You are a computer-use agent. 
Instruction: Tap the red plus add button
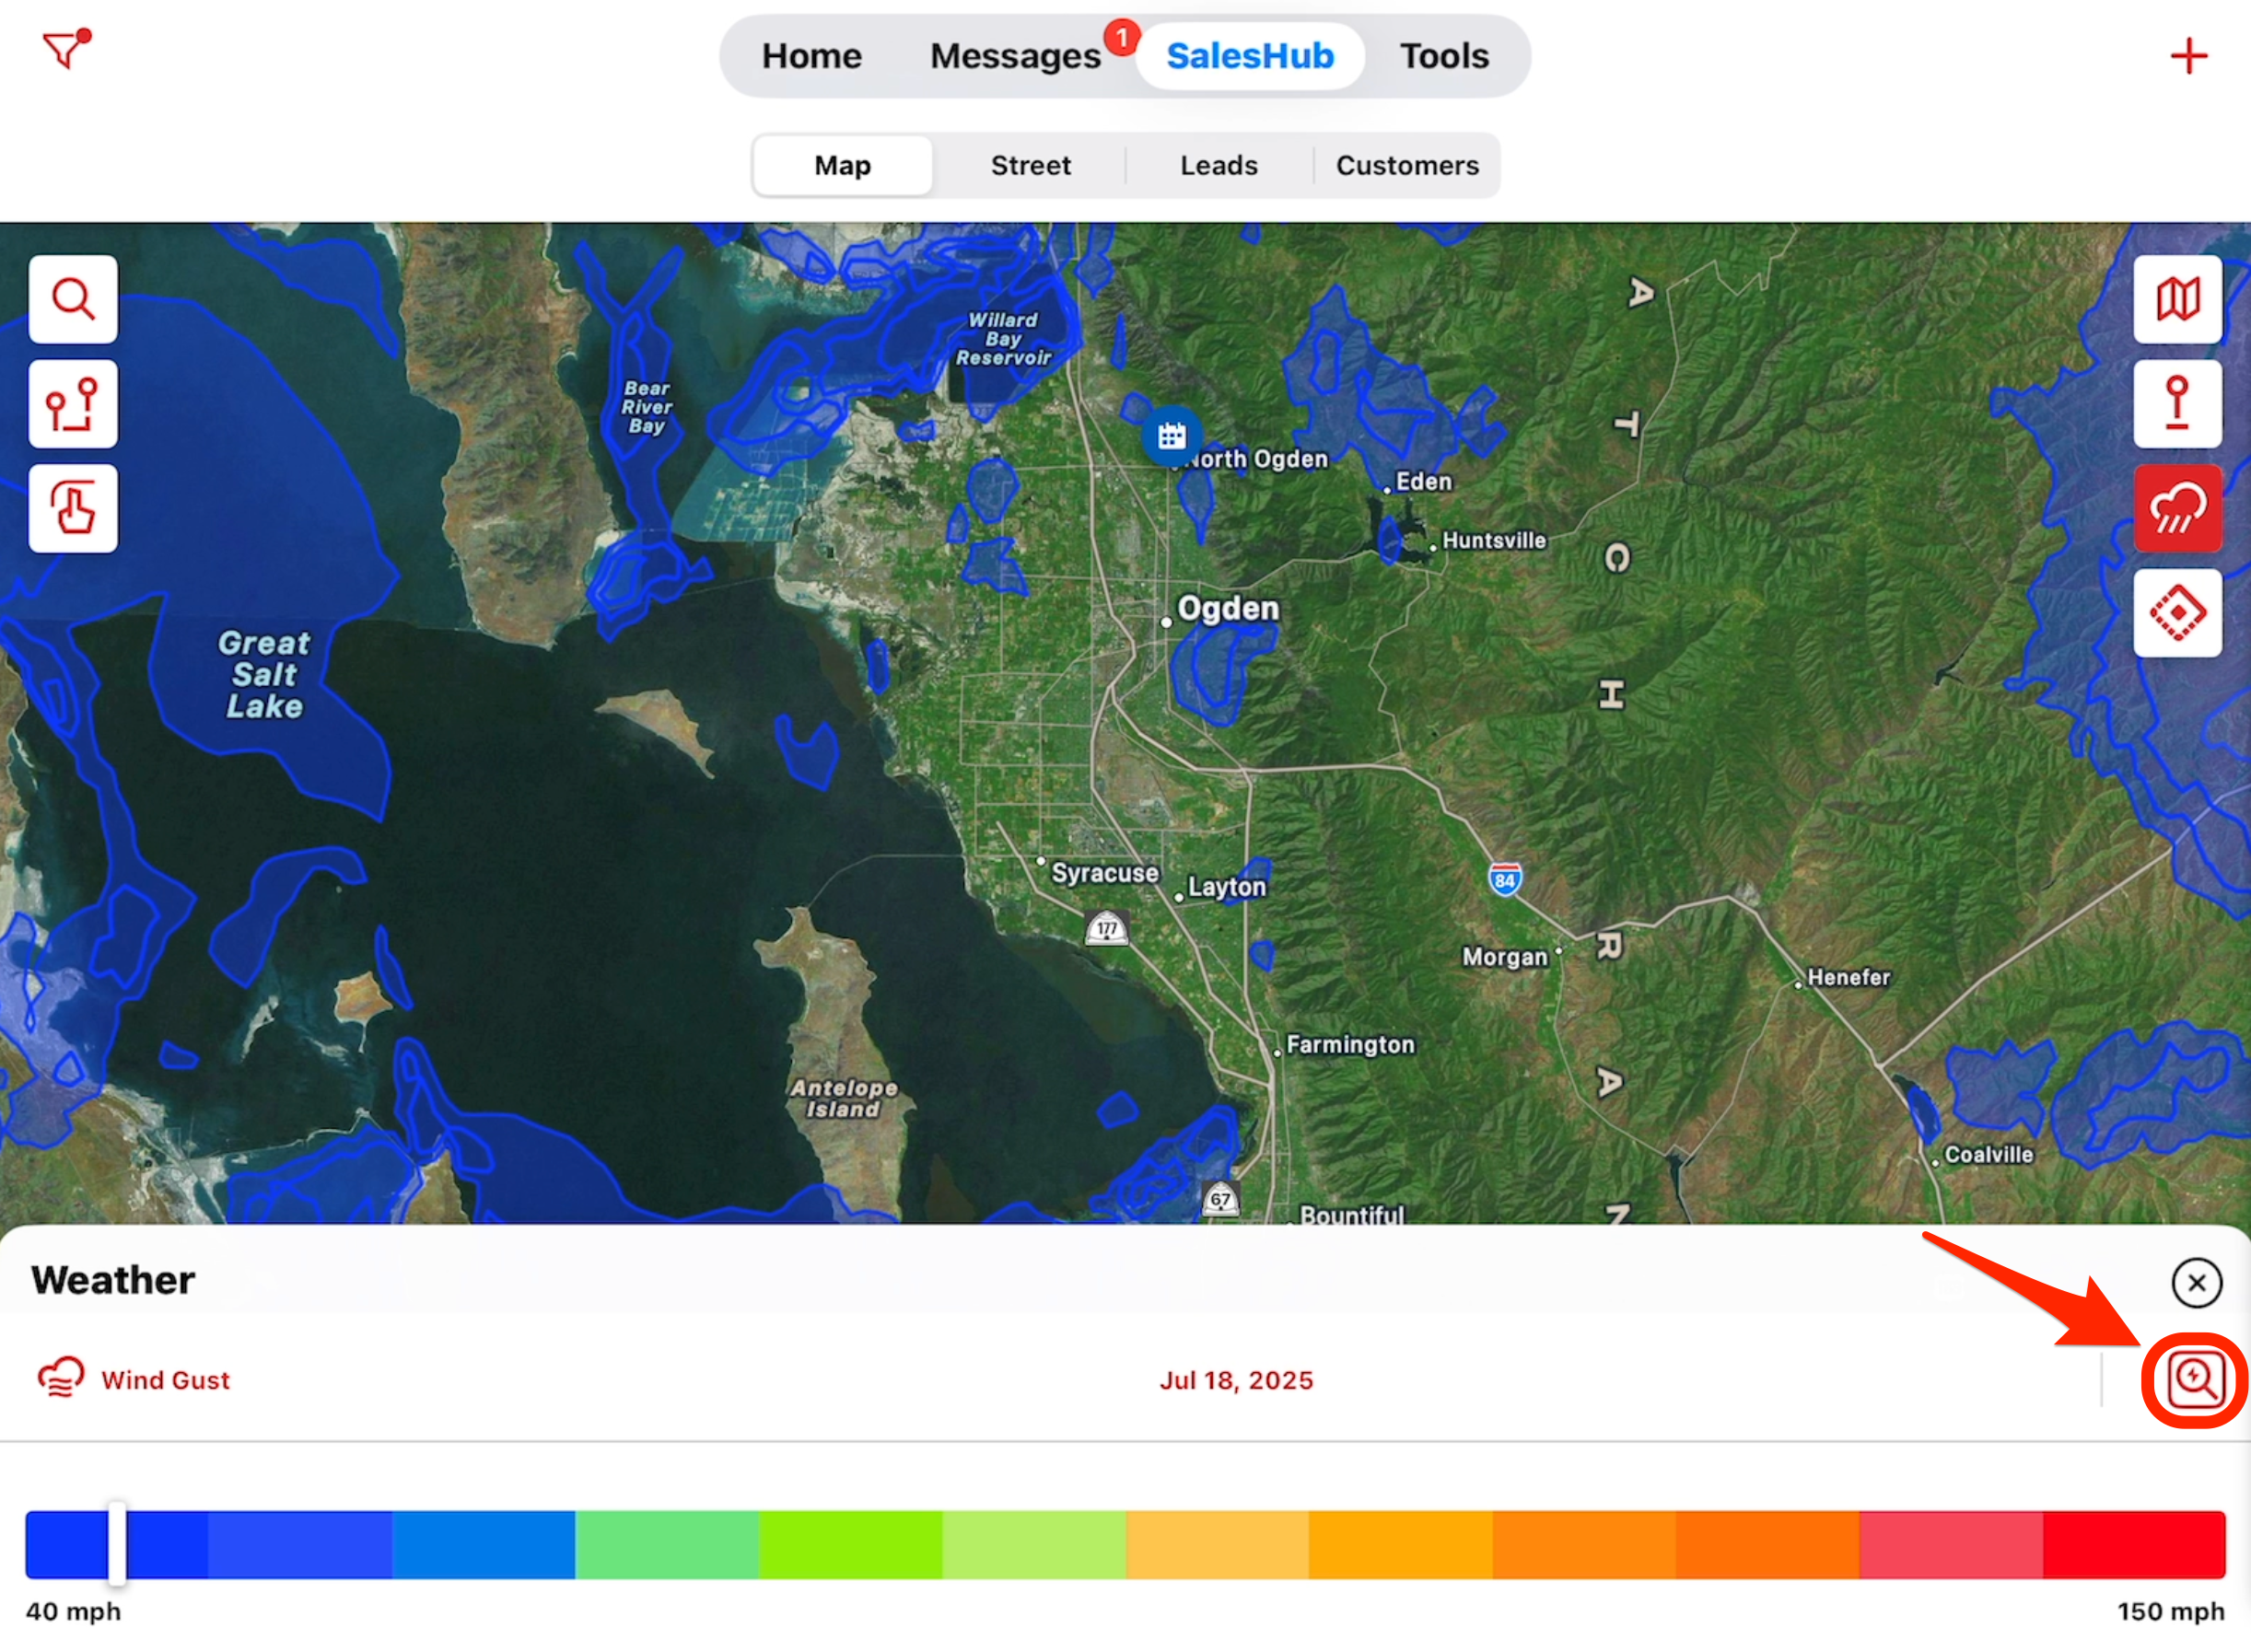click(2188, 56)
